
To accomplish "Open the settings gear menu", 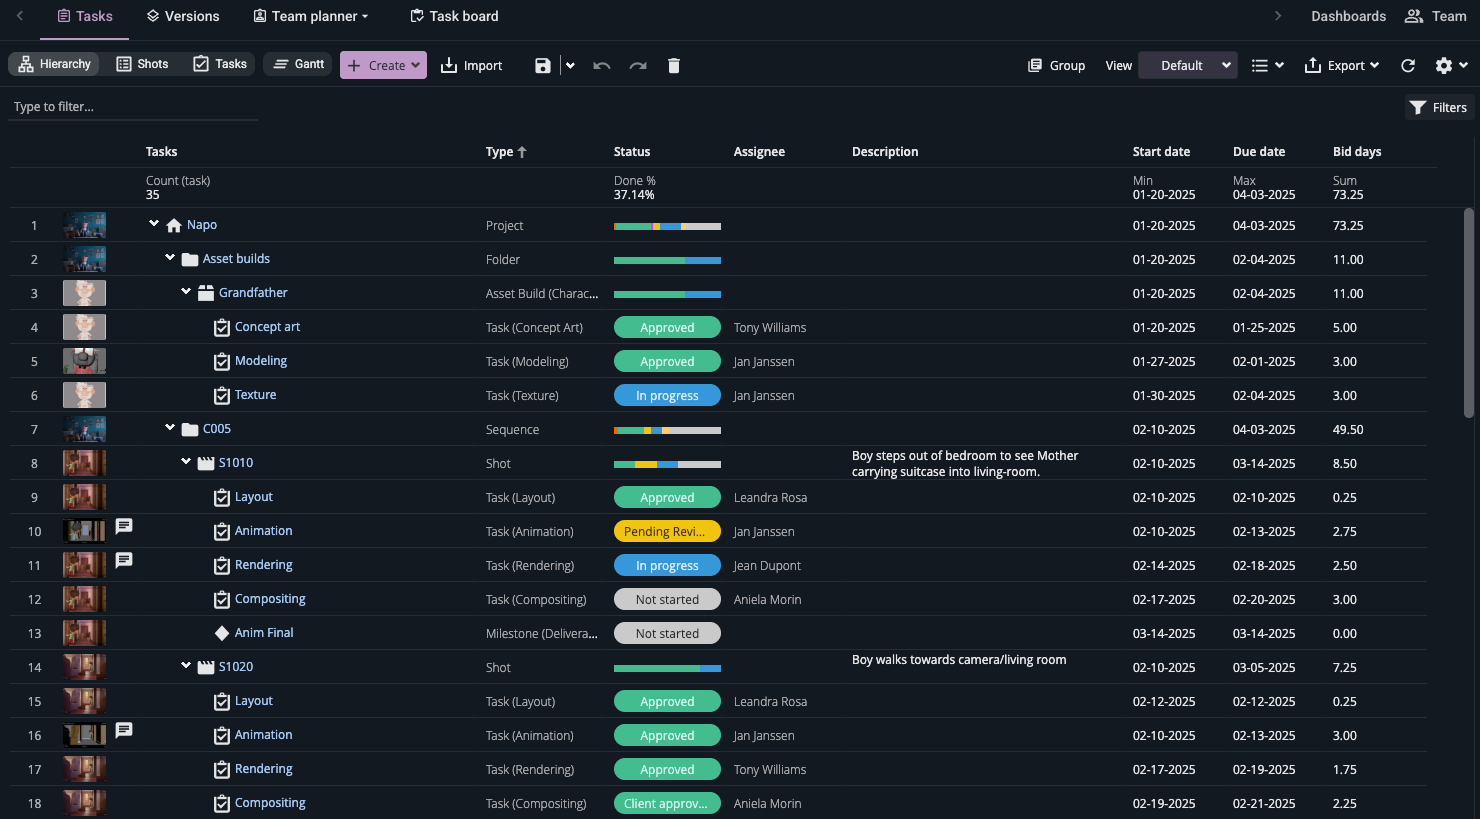I will [x=1450, y=66].
